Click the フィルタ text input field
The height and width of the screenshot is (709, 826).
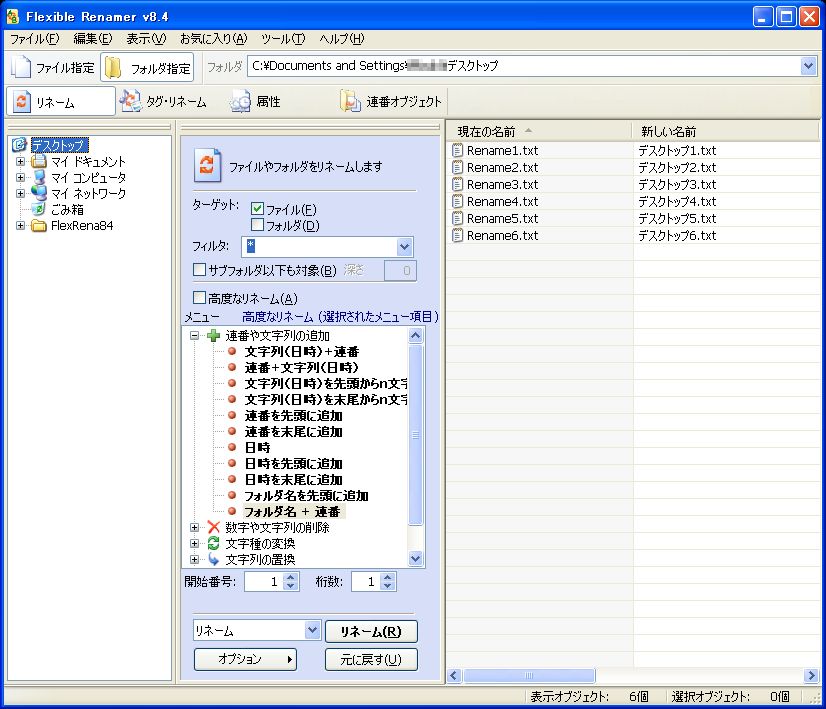coord(321,246)
